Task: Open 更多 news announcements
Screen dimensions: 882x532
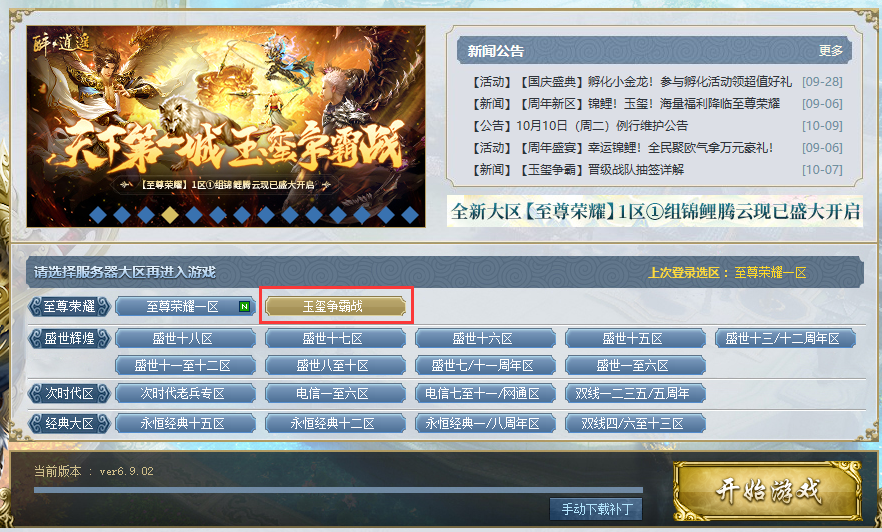Action: click(x=830, y=51)
